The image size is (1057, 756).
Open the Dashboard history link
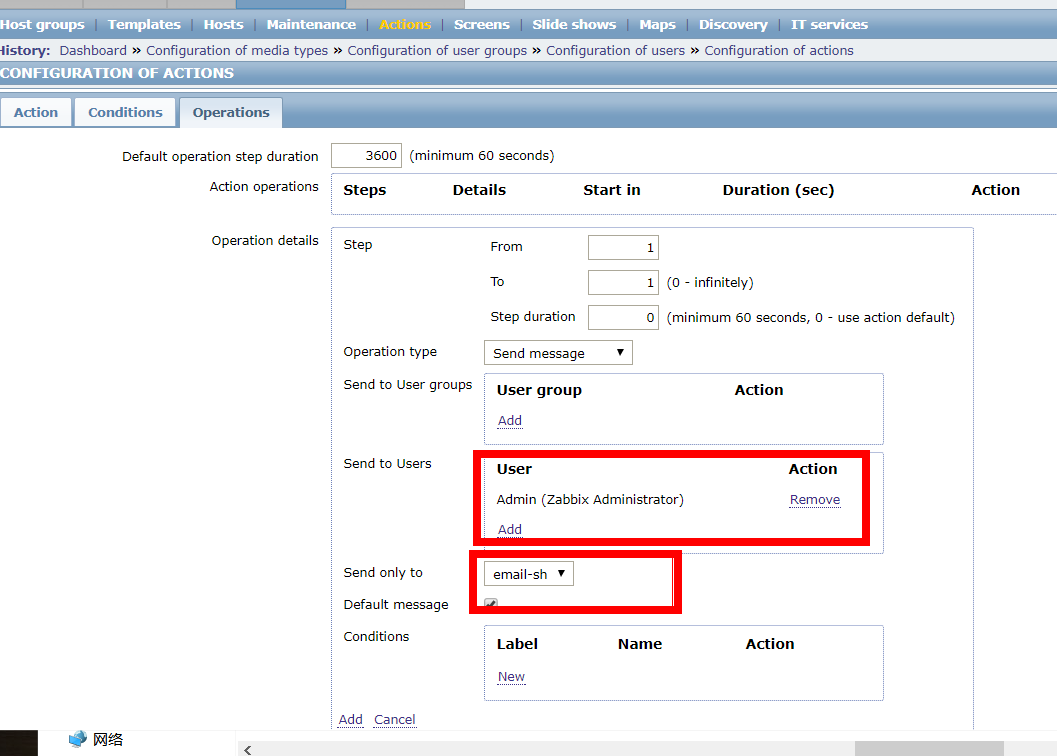[x=93, y=51]
